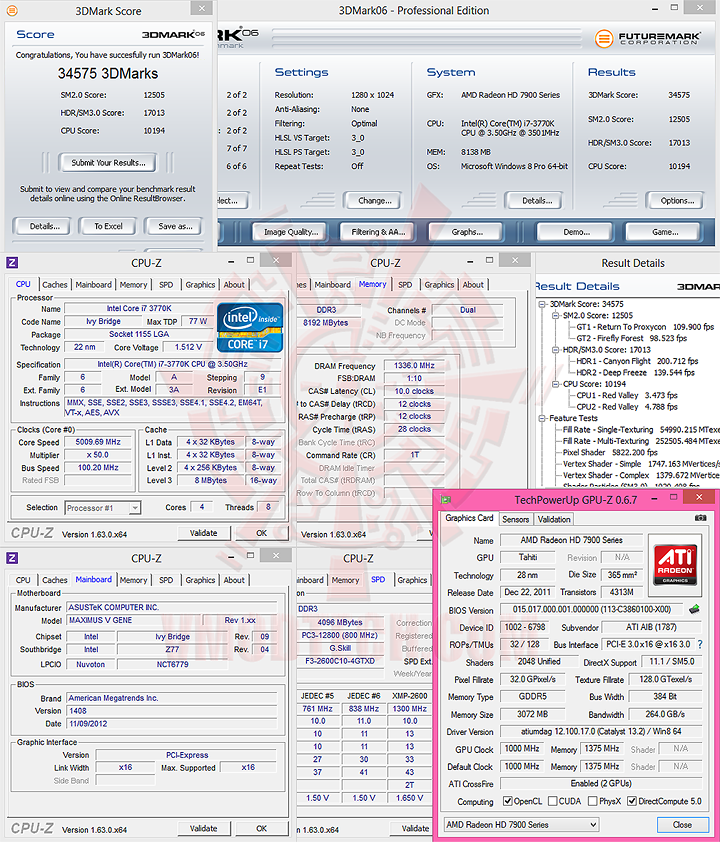
Task: Click Demo button in 3DMark06
Action: pyautogui.click(x=577, y=232)
